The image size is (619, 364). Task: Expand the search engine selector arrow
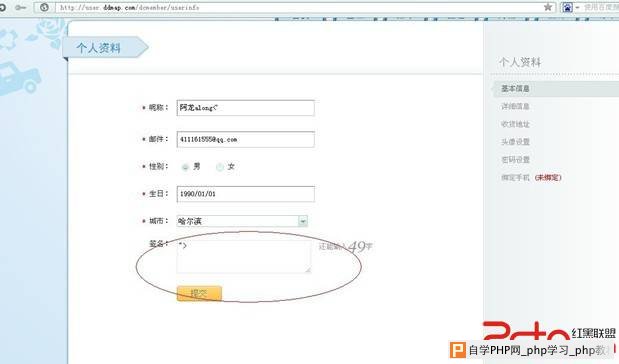click(577, 8)
